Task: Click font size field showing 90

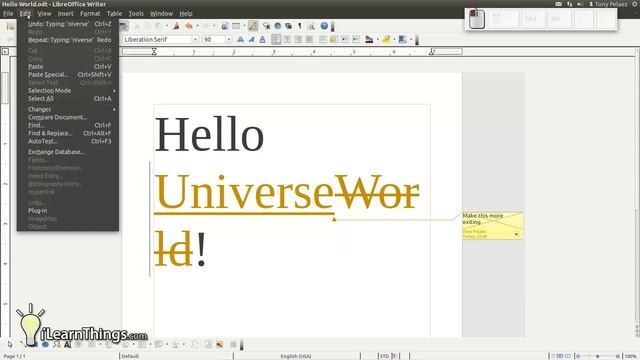Action: point(213,40)
